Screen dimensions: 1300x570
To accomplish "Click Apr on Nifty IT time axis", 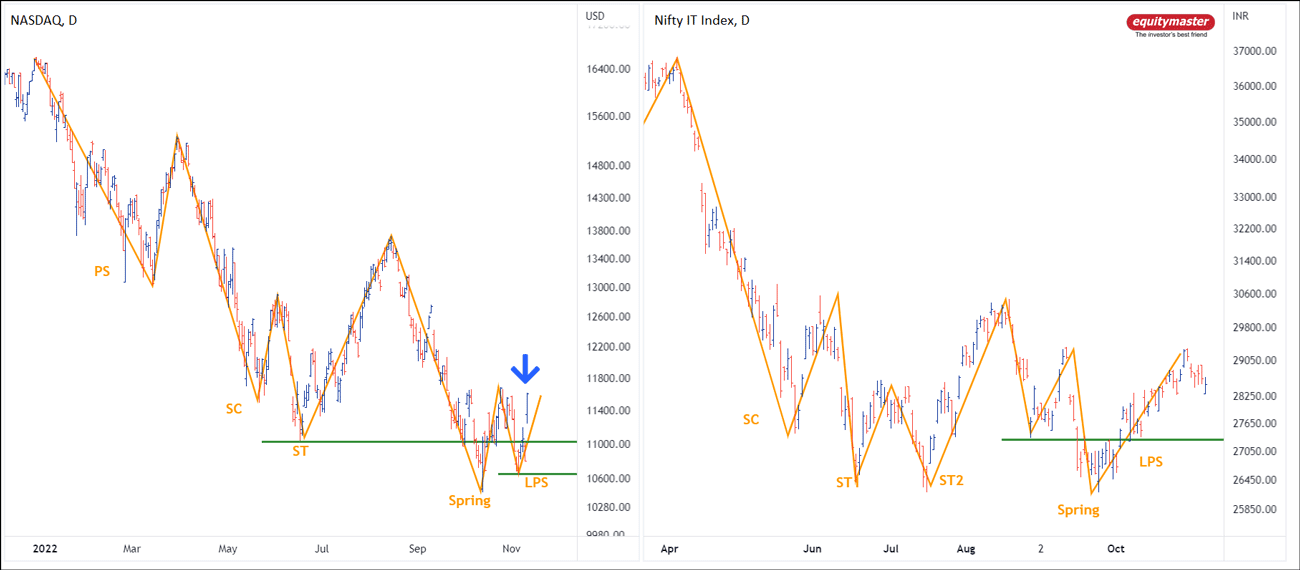I will coord(670,549).
